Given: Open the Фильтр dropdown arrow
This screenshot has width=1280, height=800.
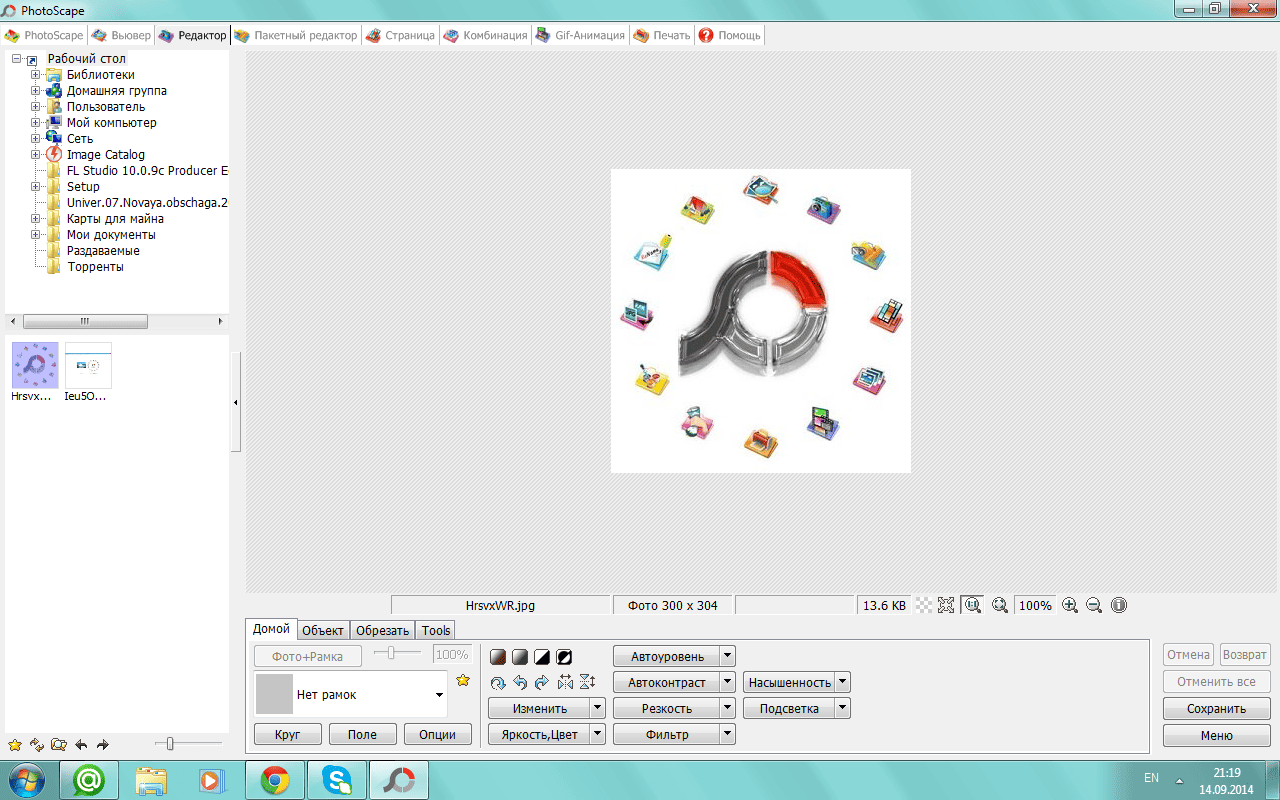Looking at the screenshot, I should click(728, 734).
